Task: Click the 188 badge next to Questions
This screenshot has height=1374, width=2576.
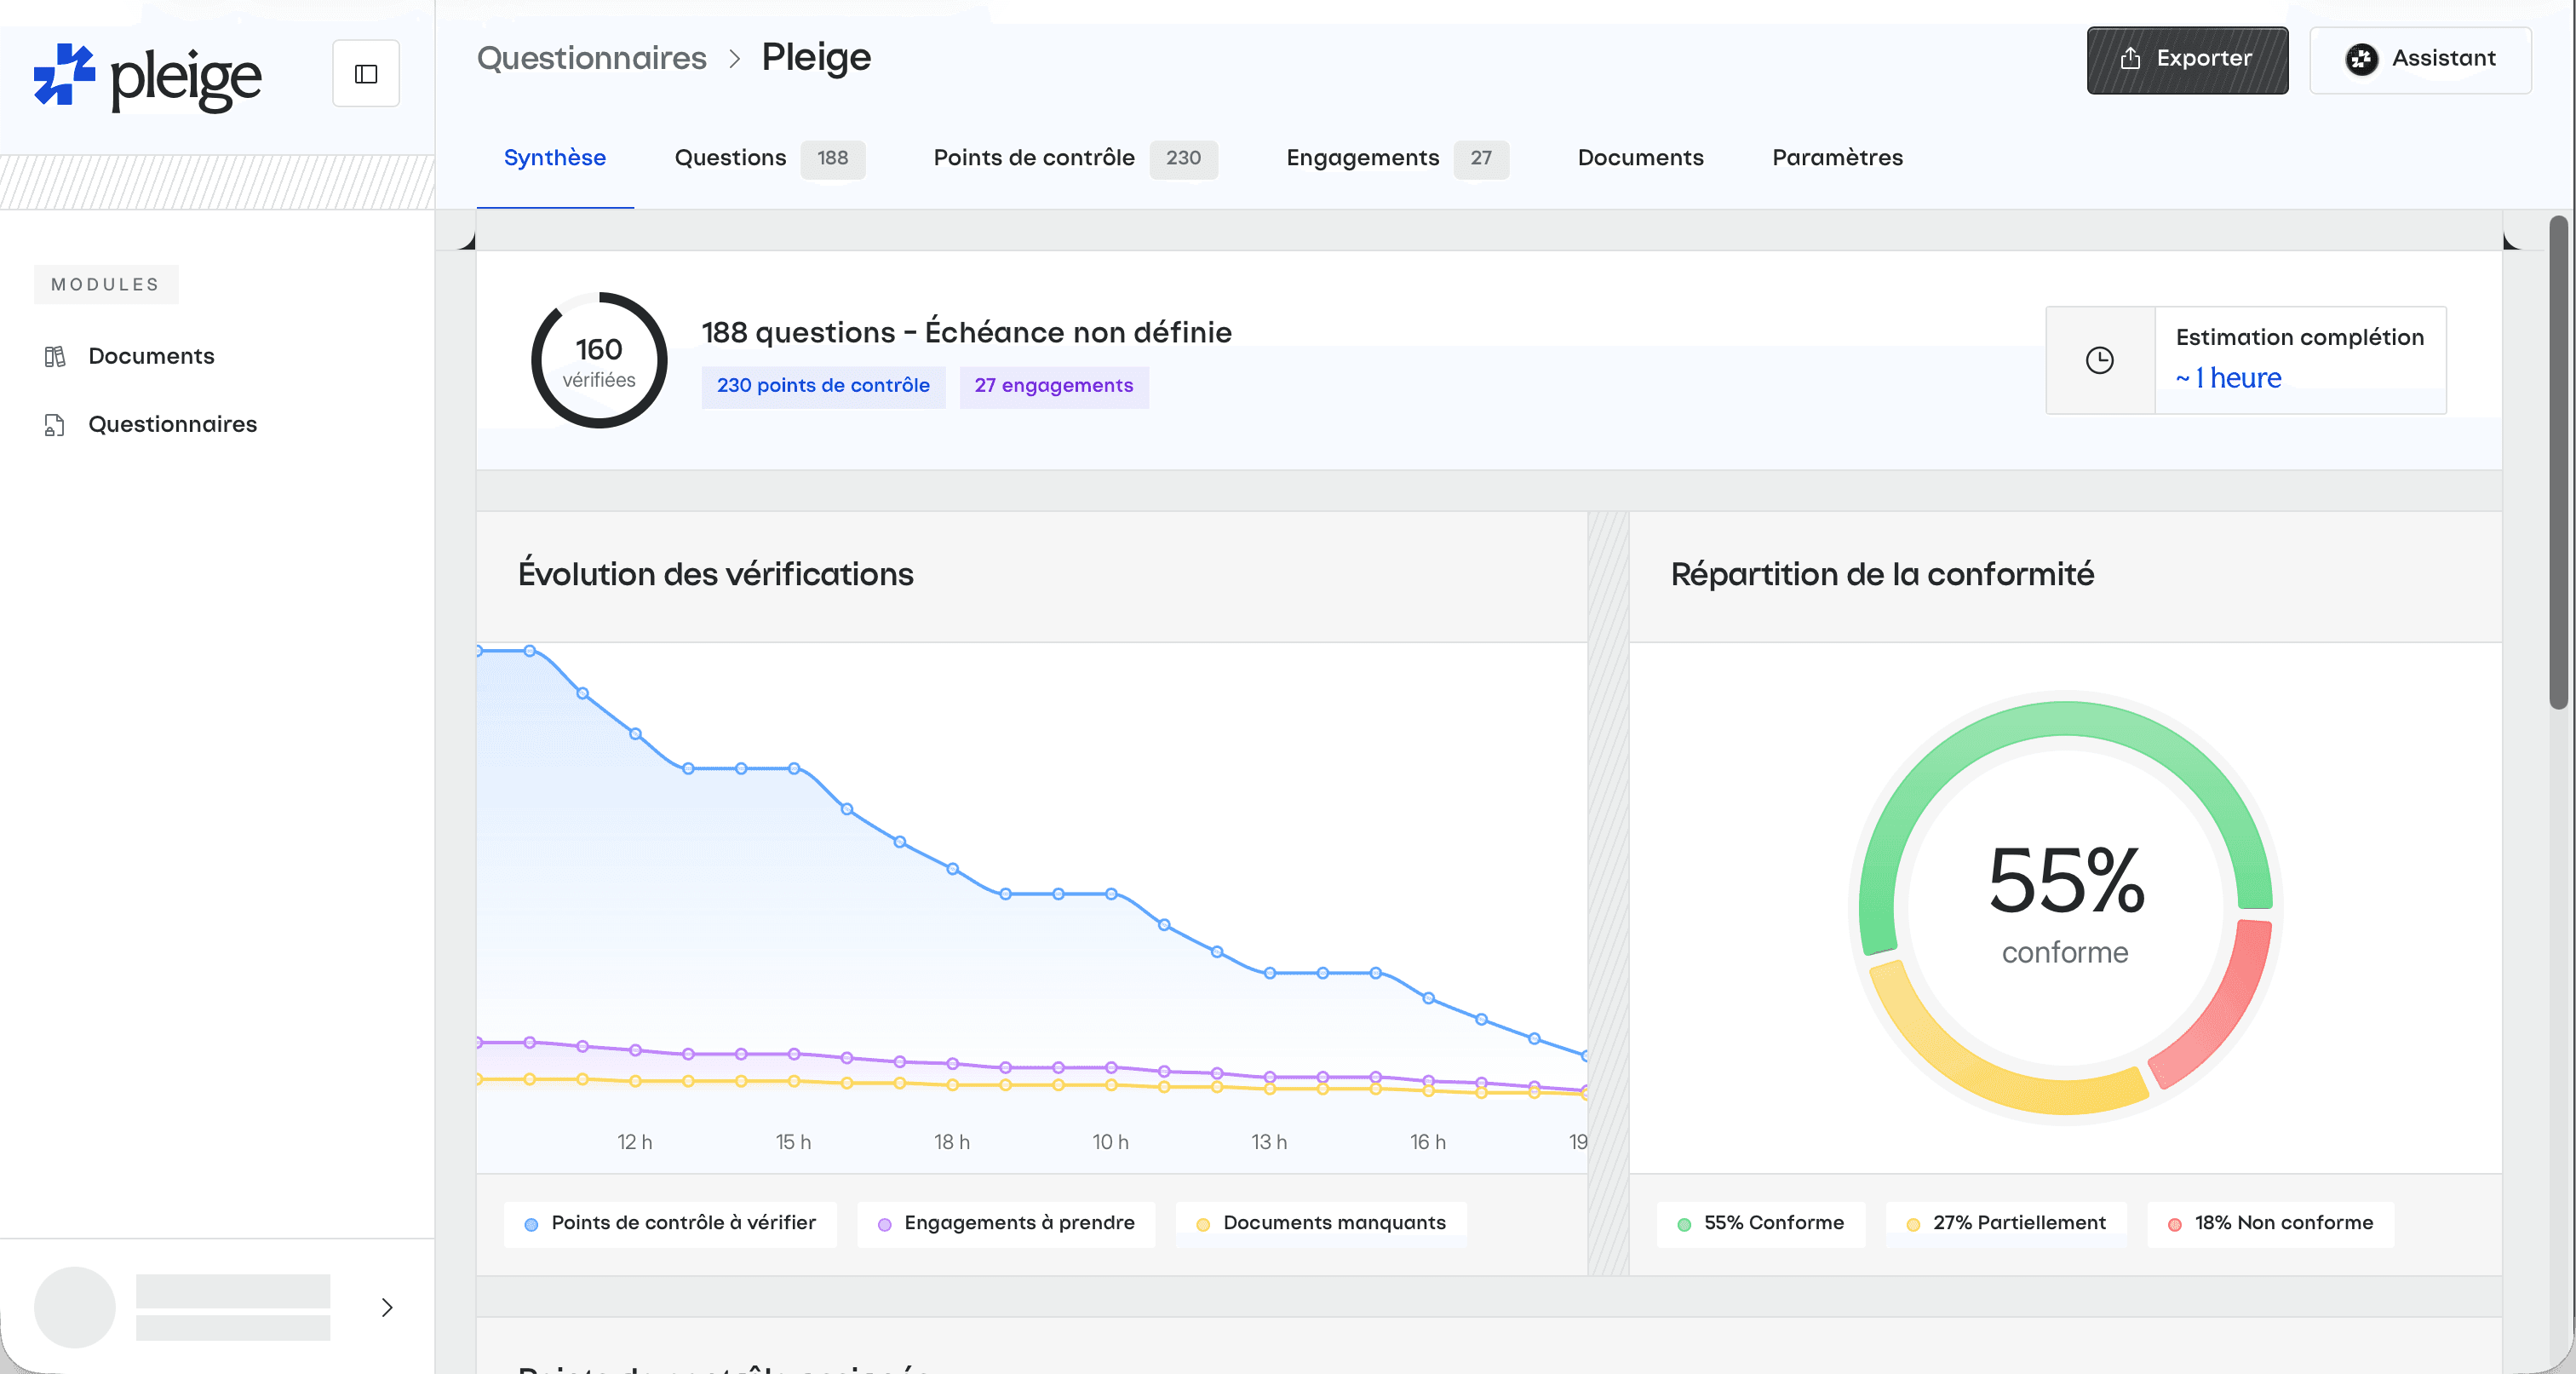Action: (832, 158)
